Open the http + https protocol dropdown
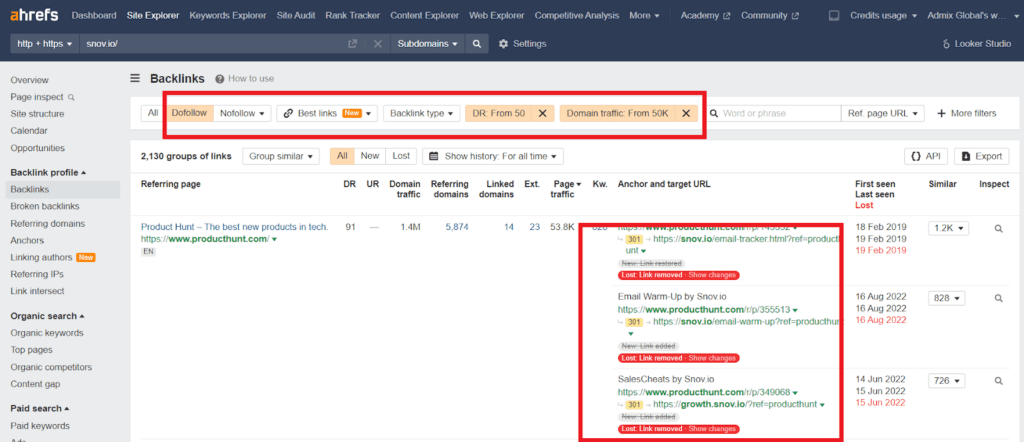This screenshot has height=442, width=1024. pyautogui.click(x=44, y=44)
